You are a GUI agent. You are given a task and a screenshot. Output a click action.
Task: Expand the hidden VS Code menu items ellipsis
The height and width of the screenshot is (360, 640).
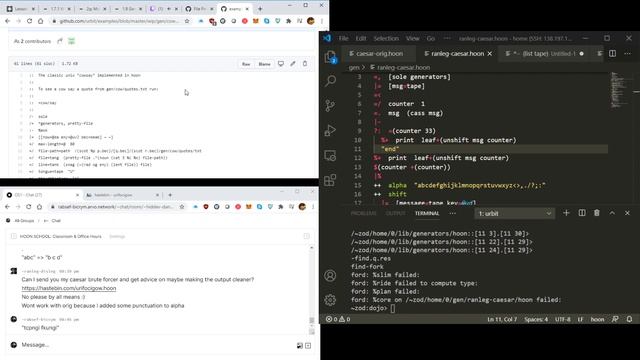tap(447, 38)
